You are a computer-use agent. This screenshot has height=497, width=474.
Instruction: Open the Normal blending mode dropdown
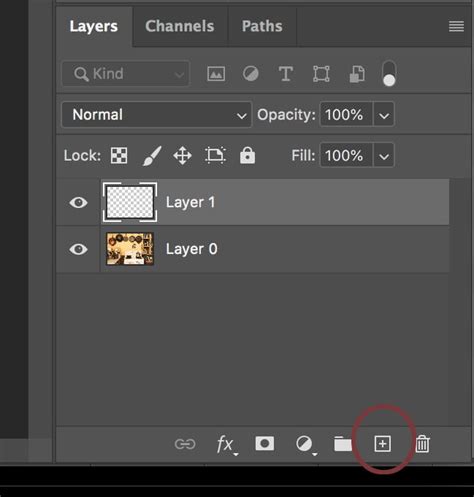(x=157, y=115)
